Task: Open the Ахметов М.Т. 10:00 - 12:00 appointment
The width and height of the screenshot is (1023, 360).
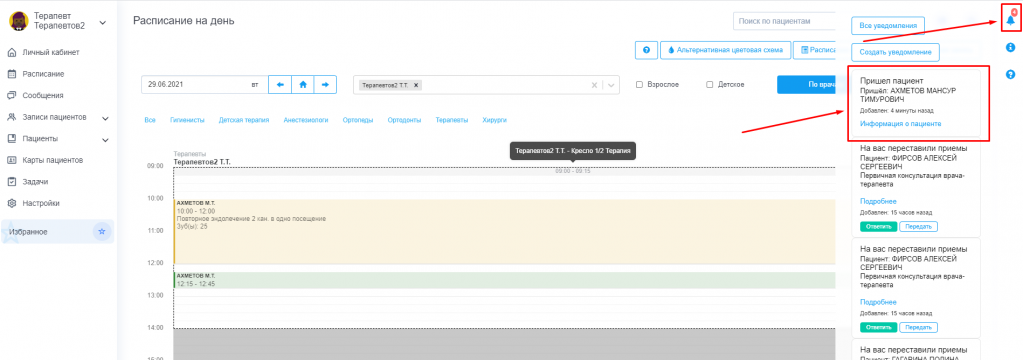Action: [504, 231]
